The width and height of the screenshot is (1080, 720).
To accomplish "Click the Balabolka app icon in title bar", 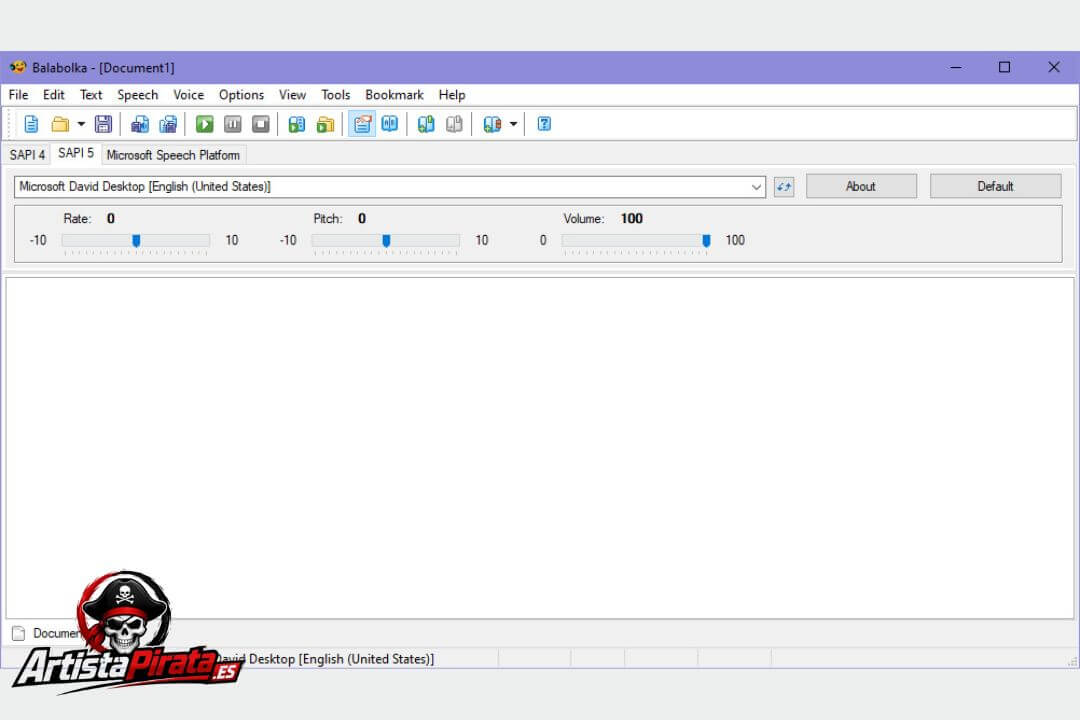I will point(18,67).
